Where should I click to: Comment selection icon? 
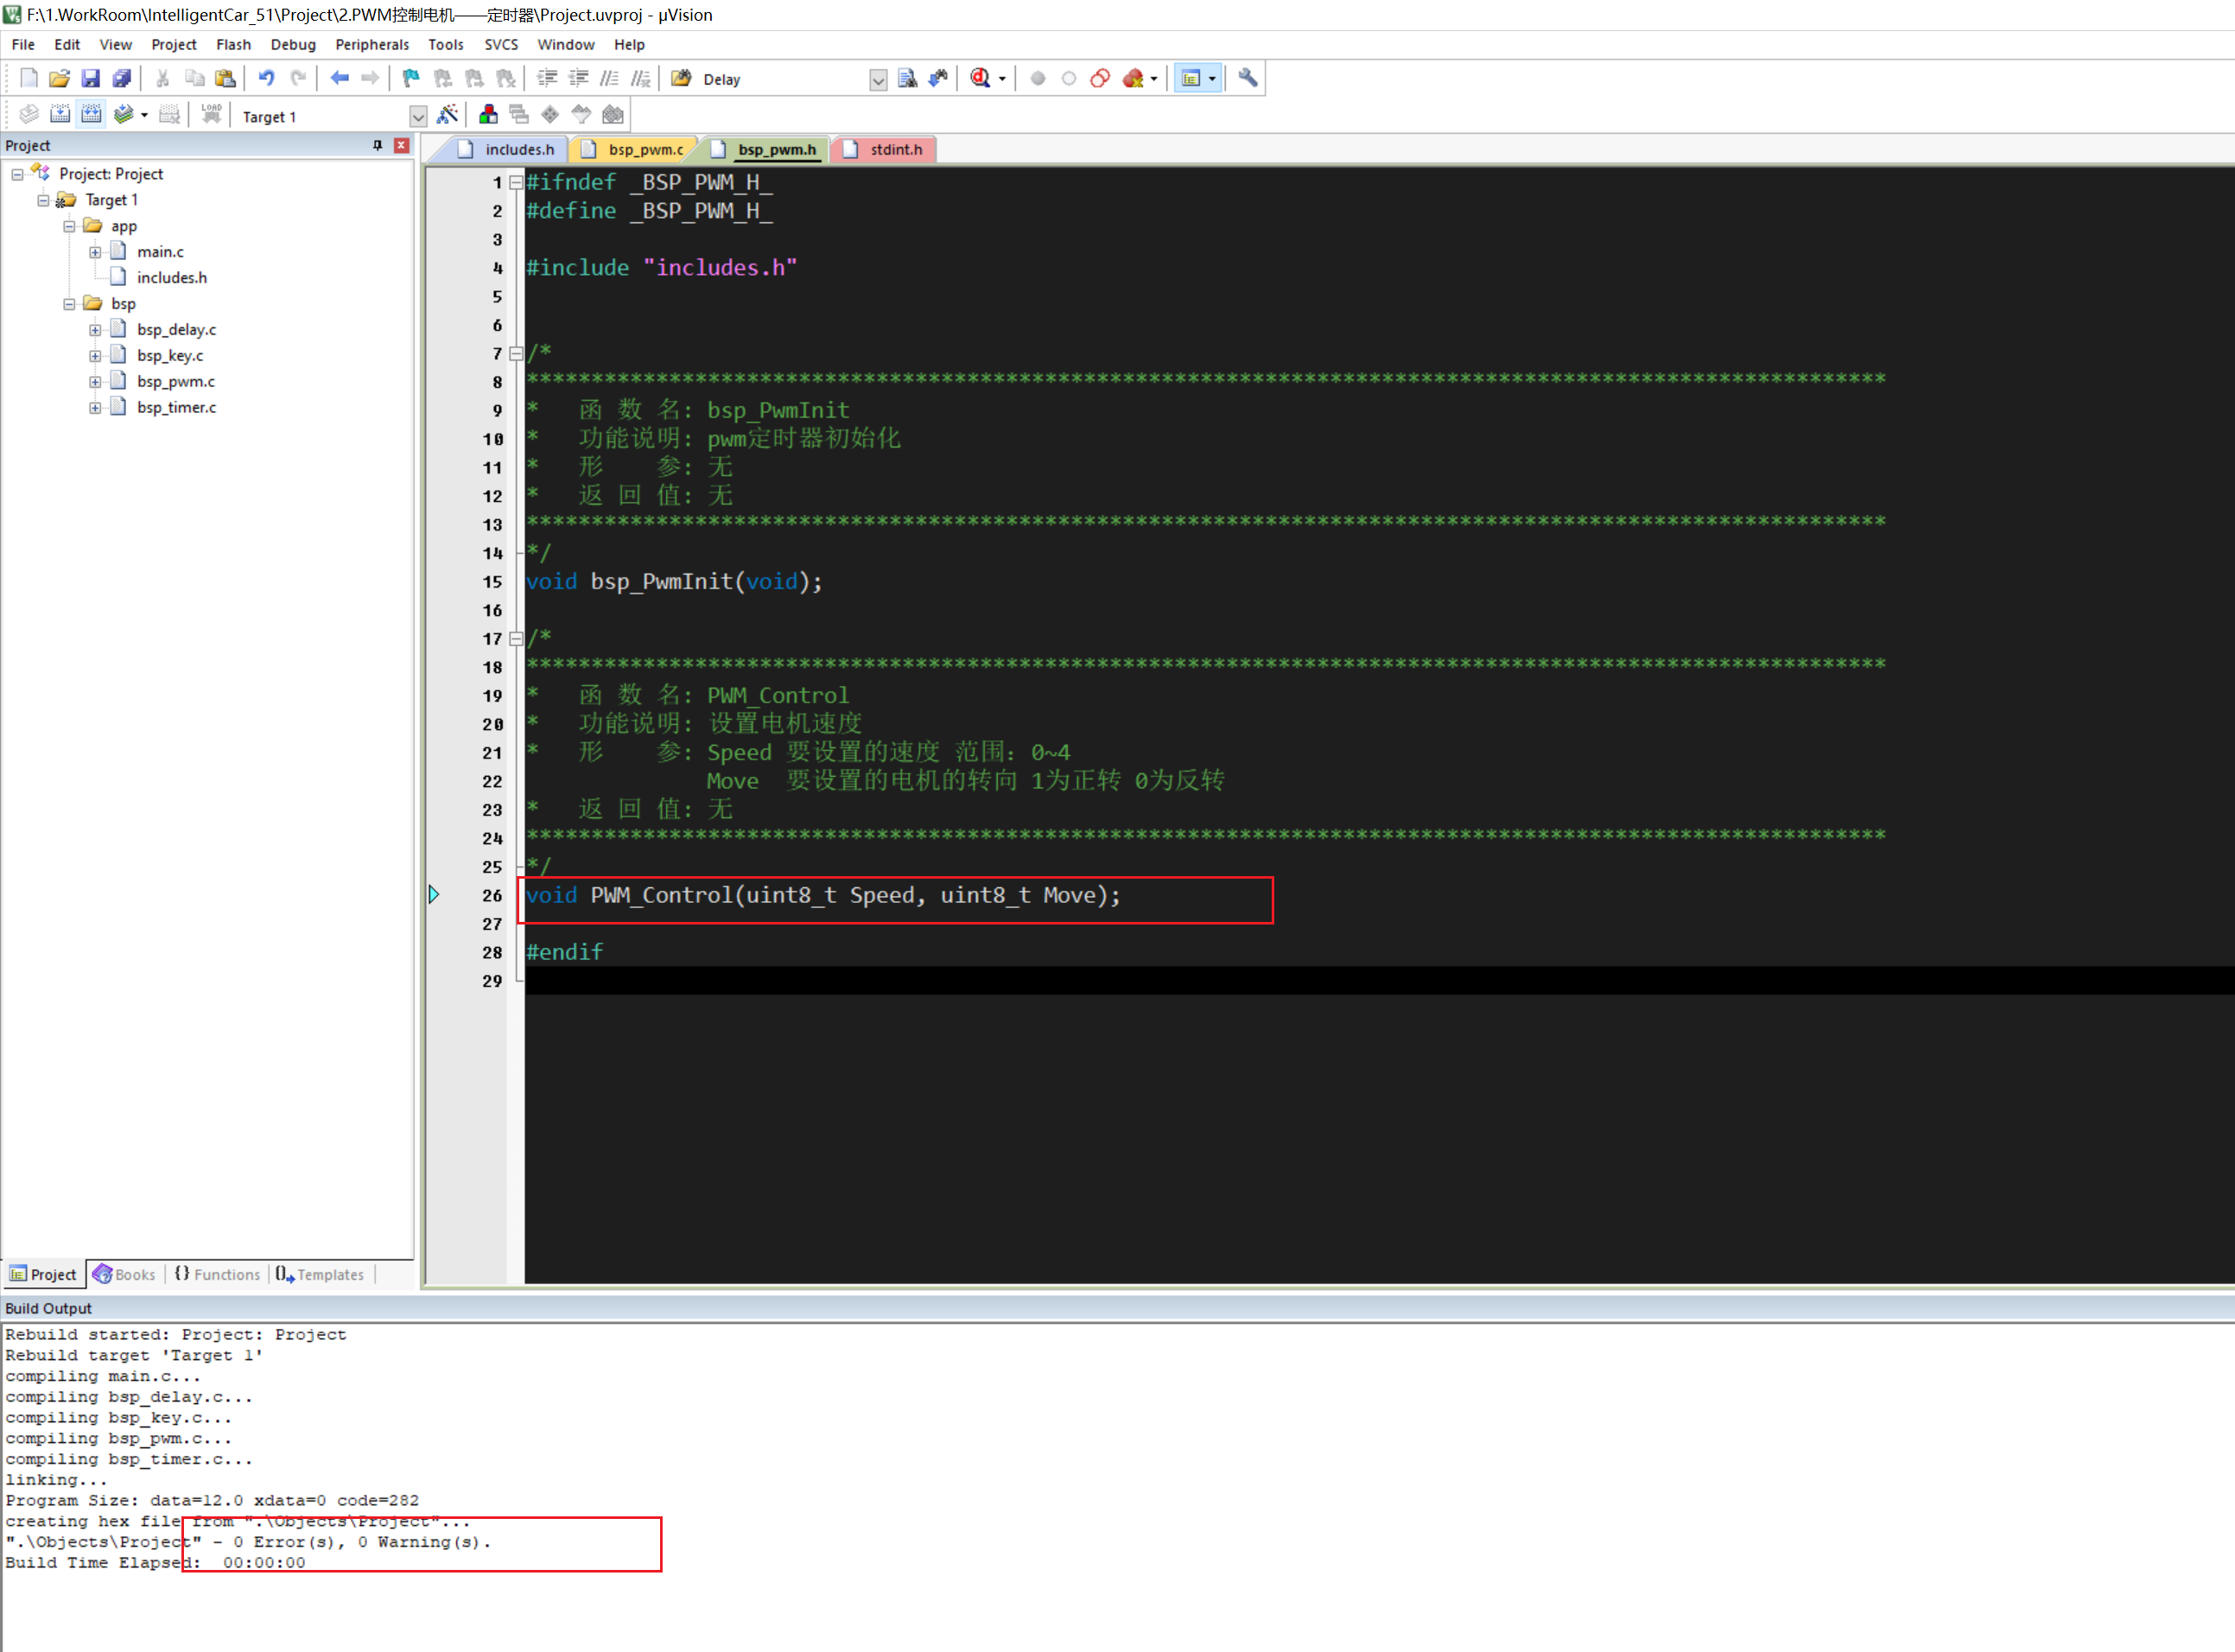tap(609, 79)
